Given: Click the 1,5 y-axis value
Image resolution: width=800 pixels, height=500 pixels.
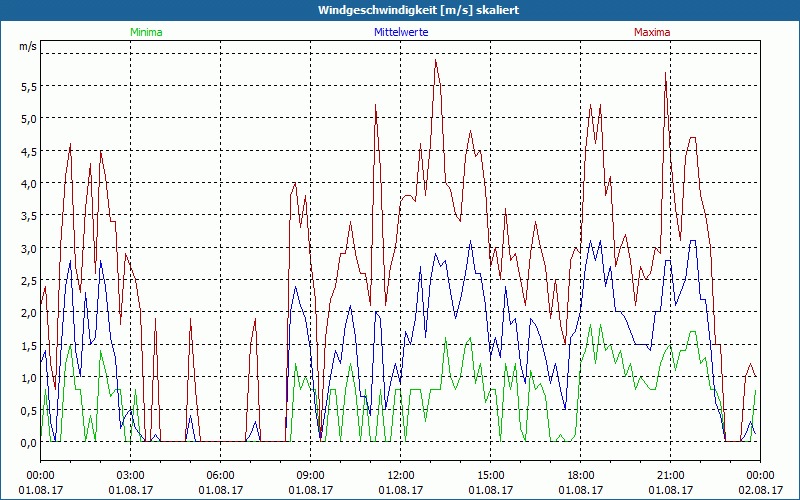Looking at the screenshot, I should tap(29, 346).
